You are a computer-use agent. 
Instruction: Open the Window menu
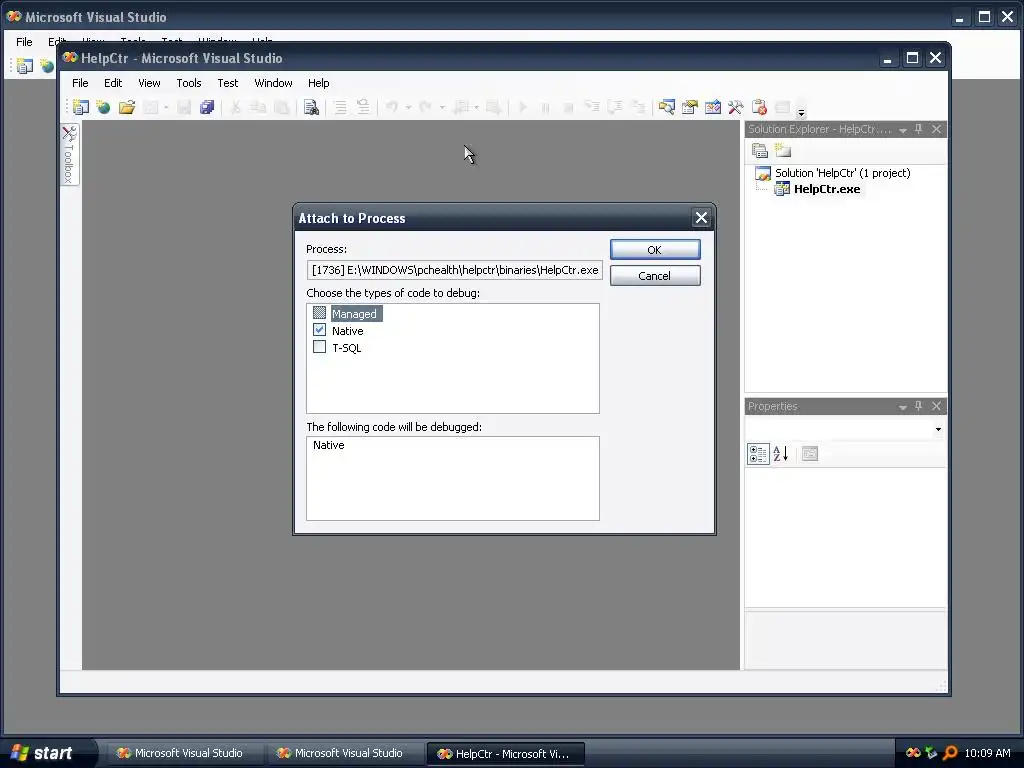[273, 83]
